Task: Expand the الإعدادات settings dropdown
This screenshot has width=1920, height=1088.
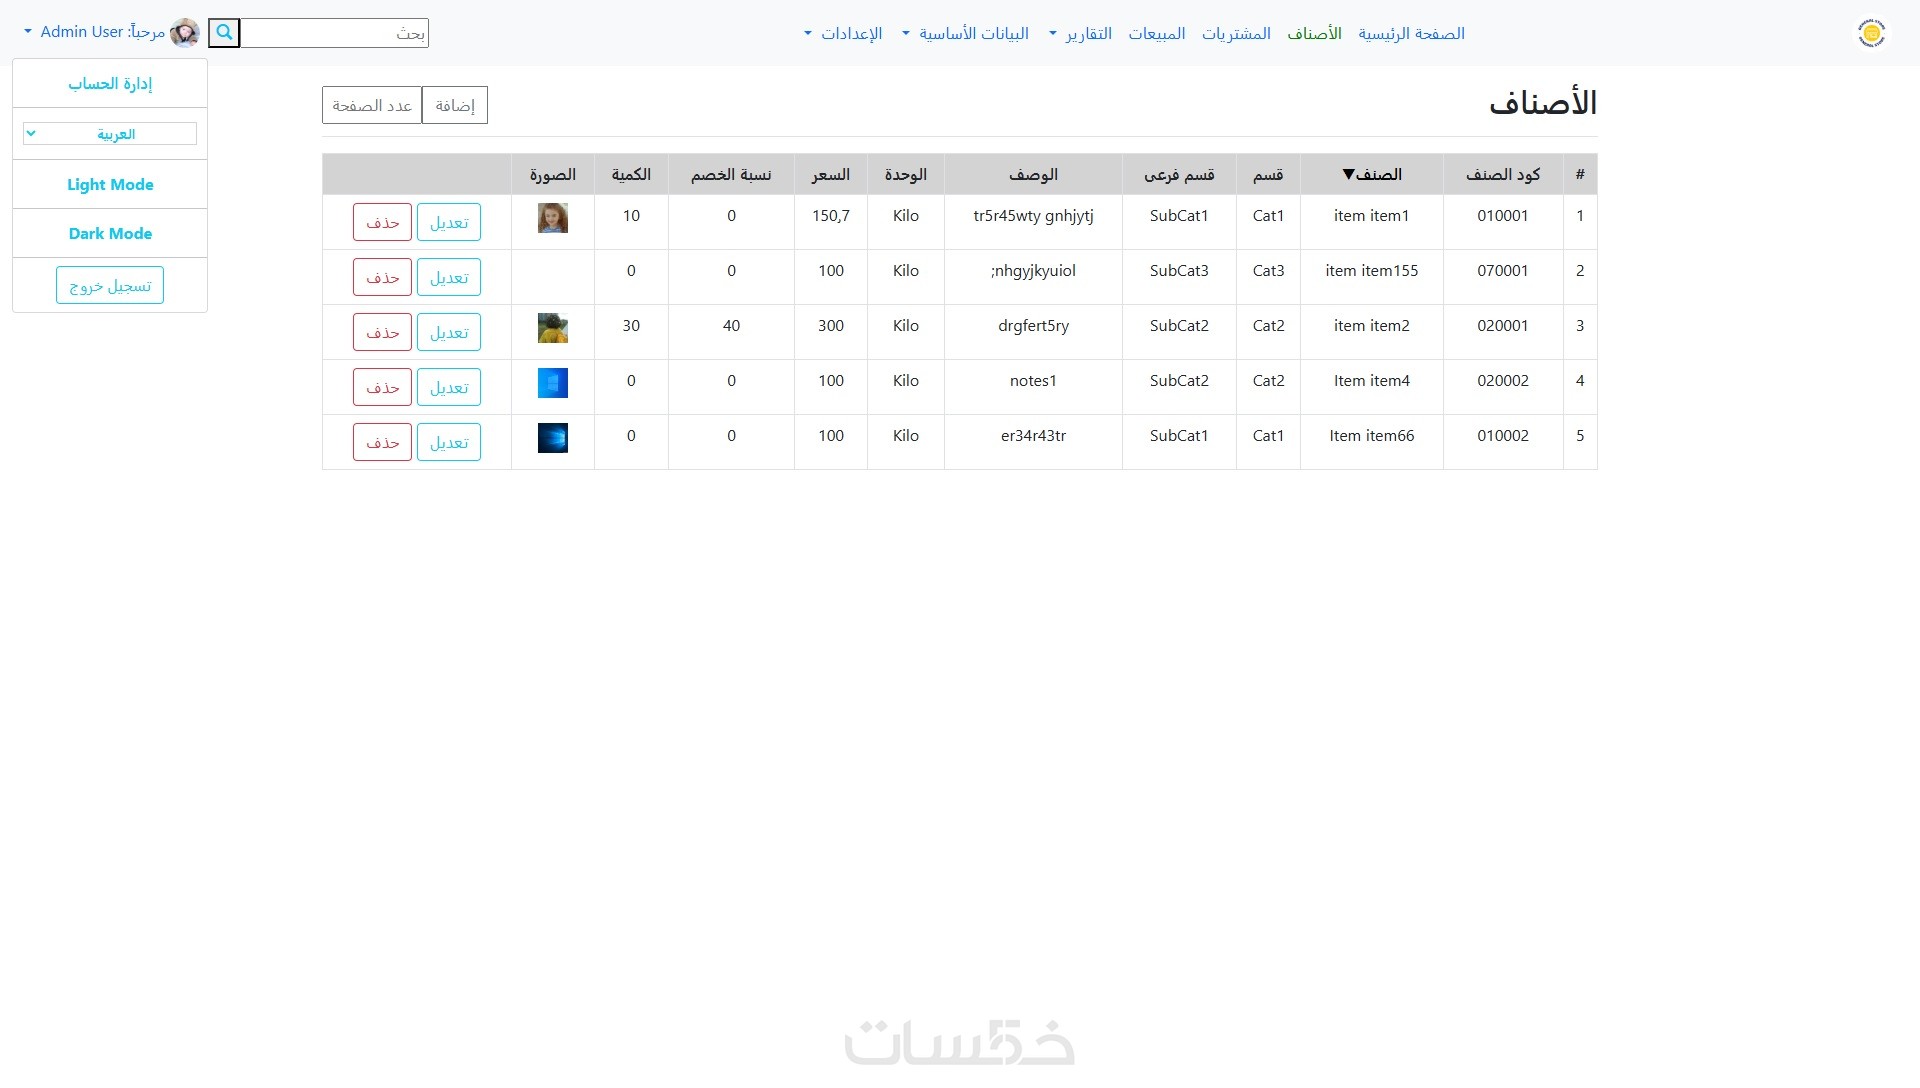Action: click(850, 34)
